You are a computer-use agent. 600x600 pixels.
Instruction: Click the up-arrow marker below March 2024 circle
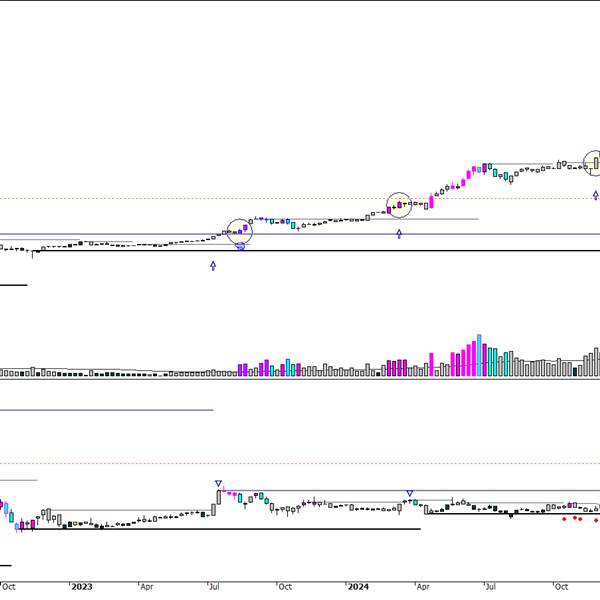point(399,234)
